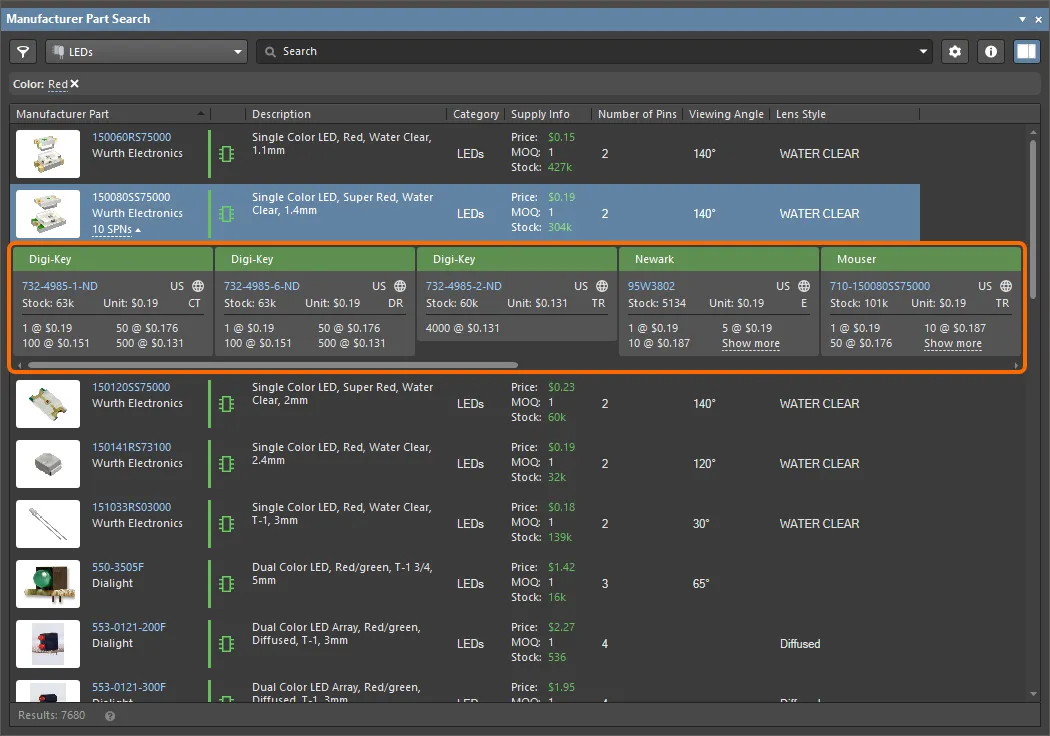Select thumbnail image of 150120SS75000

pyautogui.click(x=48, y=404)
